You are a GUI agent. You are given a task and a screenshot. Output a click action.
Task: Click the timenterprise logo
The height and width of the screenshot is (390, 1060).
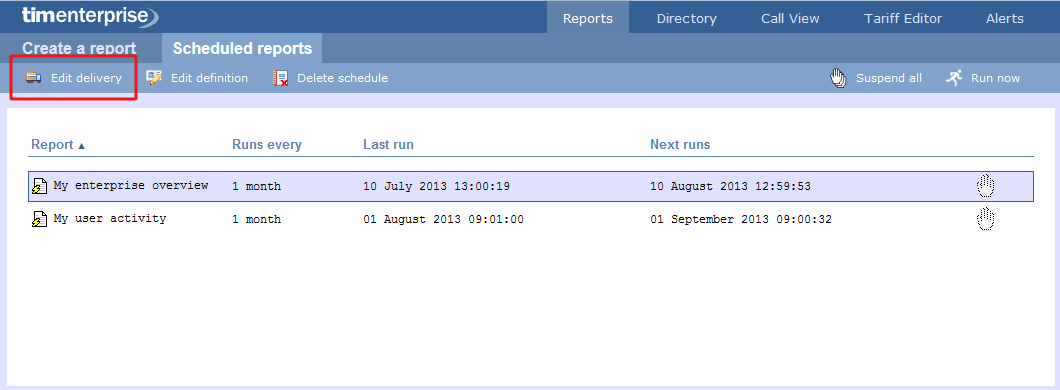[90, 16]
